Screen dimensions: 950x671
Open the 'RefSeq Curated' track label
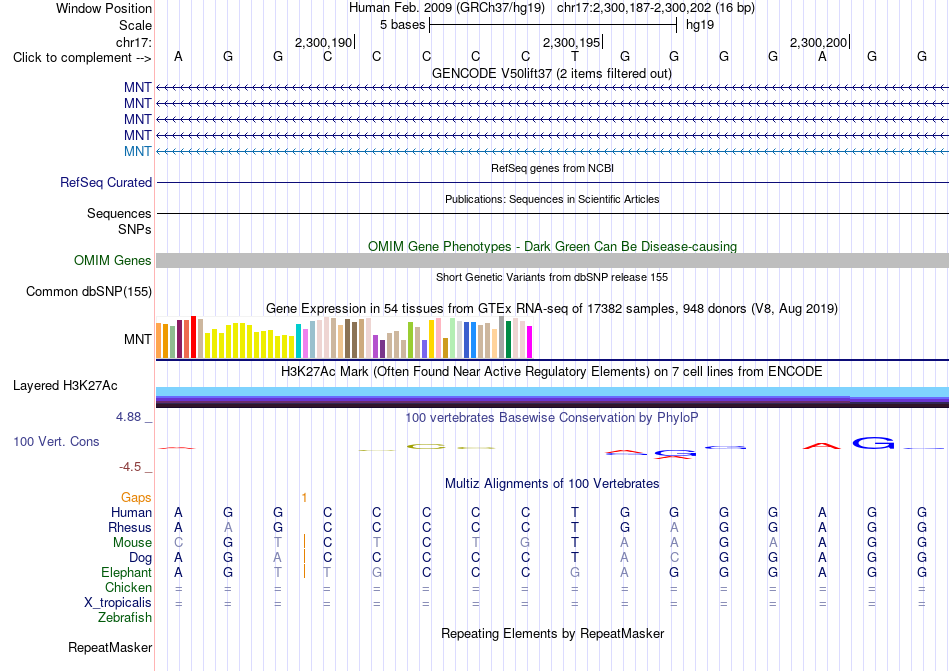point(106,182)
